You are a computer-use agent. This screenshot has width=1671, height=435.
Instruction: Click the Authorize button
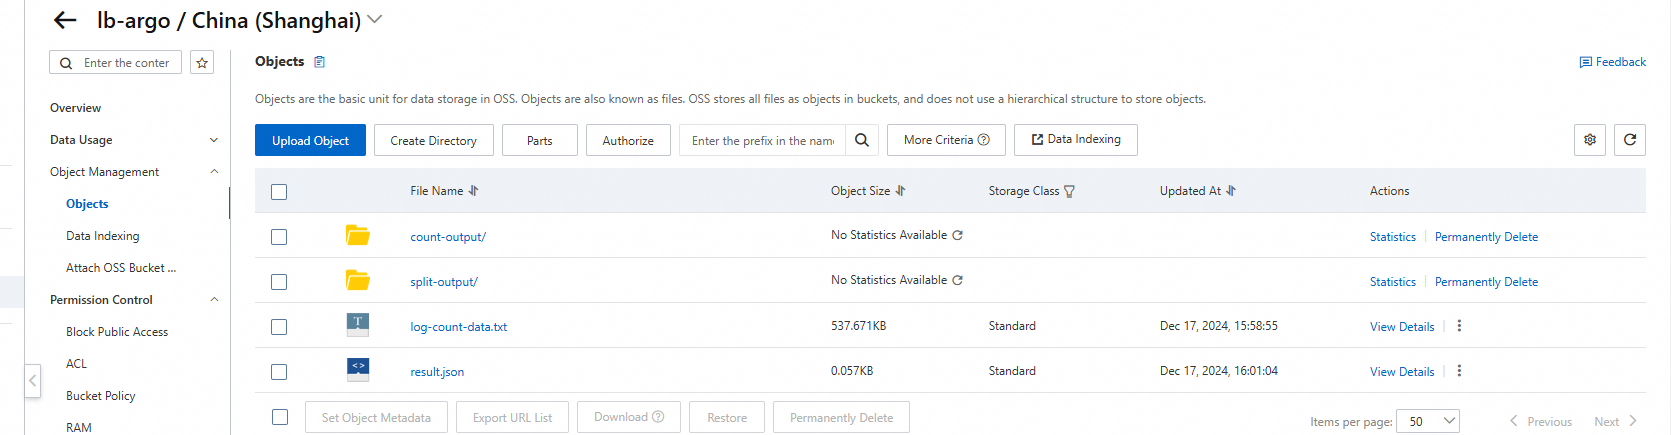(628, 140)
